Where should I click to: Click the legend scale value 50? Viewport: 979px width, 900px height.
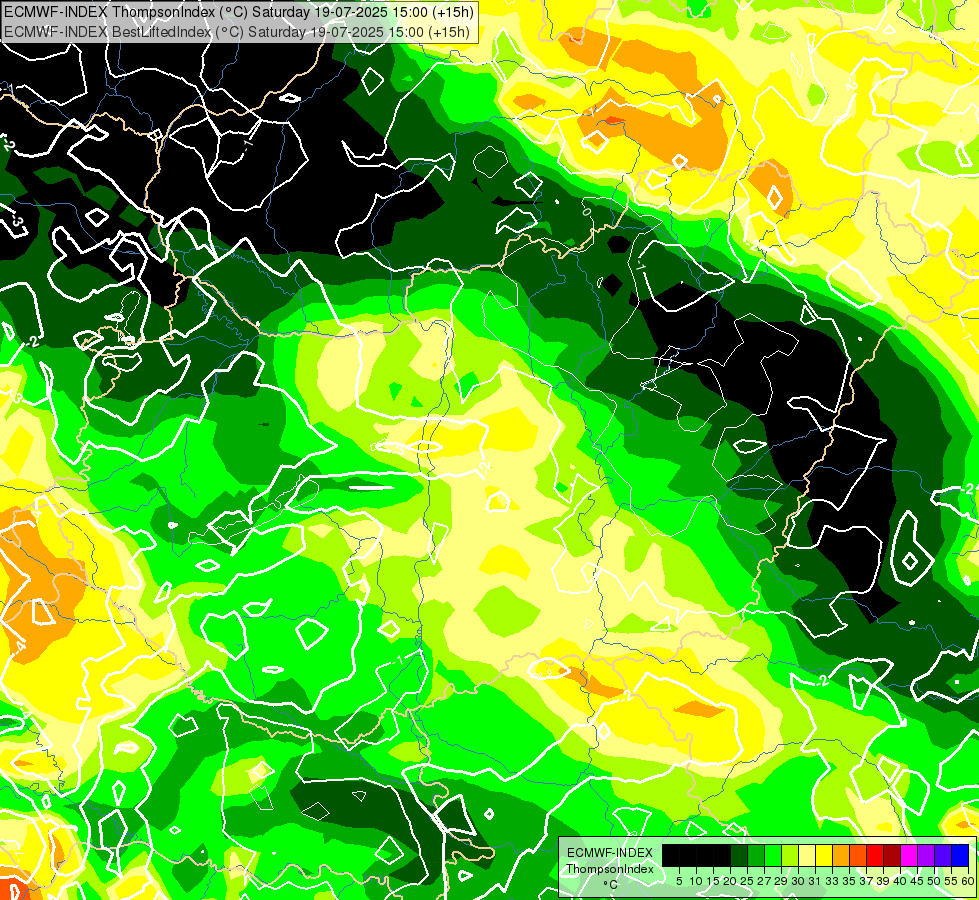(935, 881)
